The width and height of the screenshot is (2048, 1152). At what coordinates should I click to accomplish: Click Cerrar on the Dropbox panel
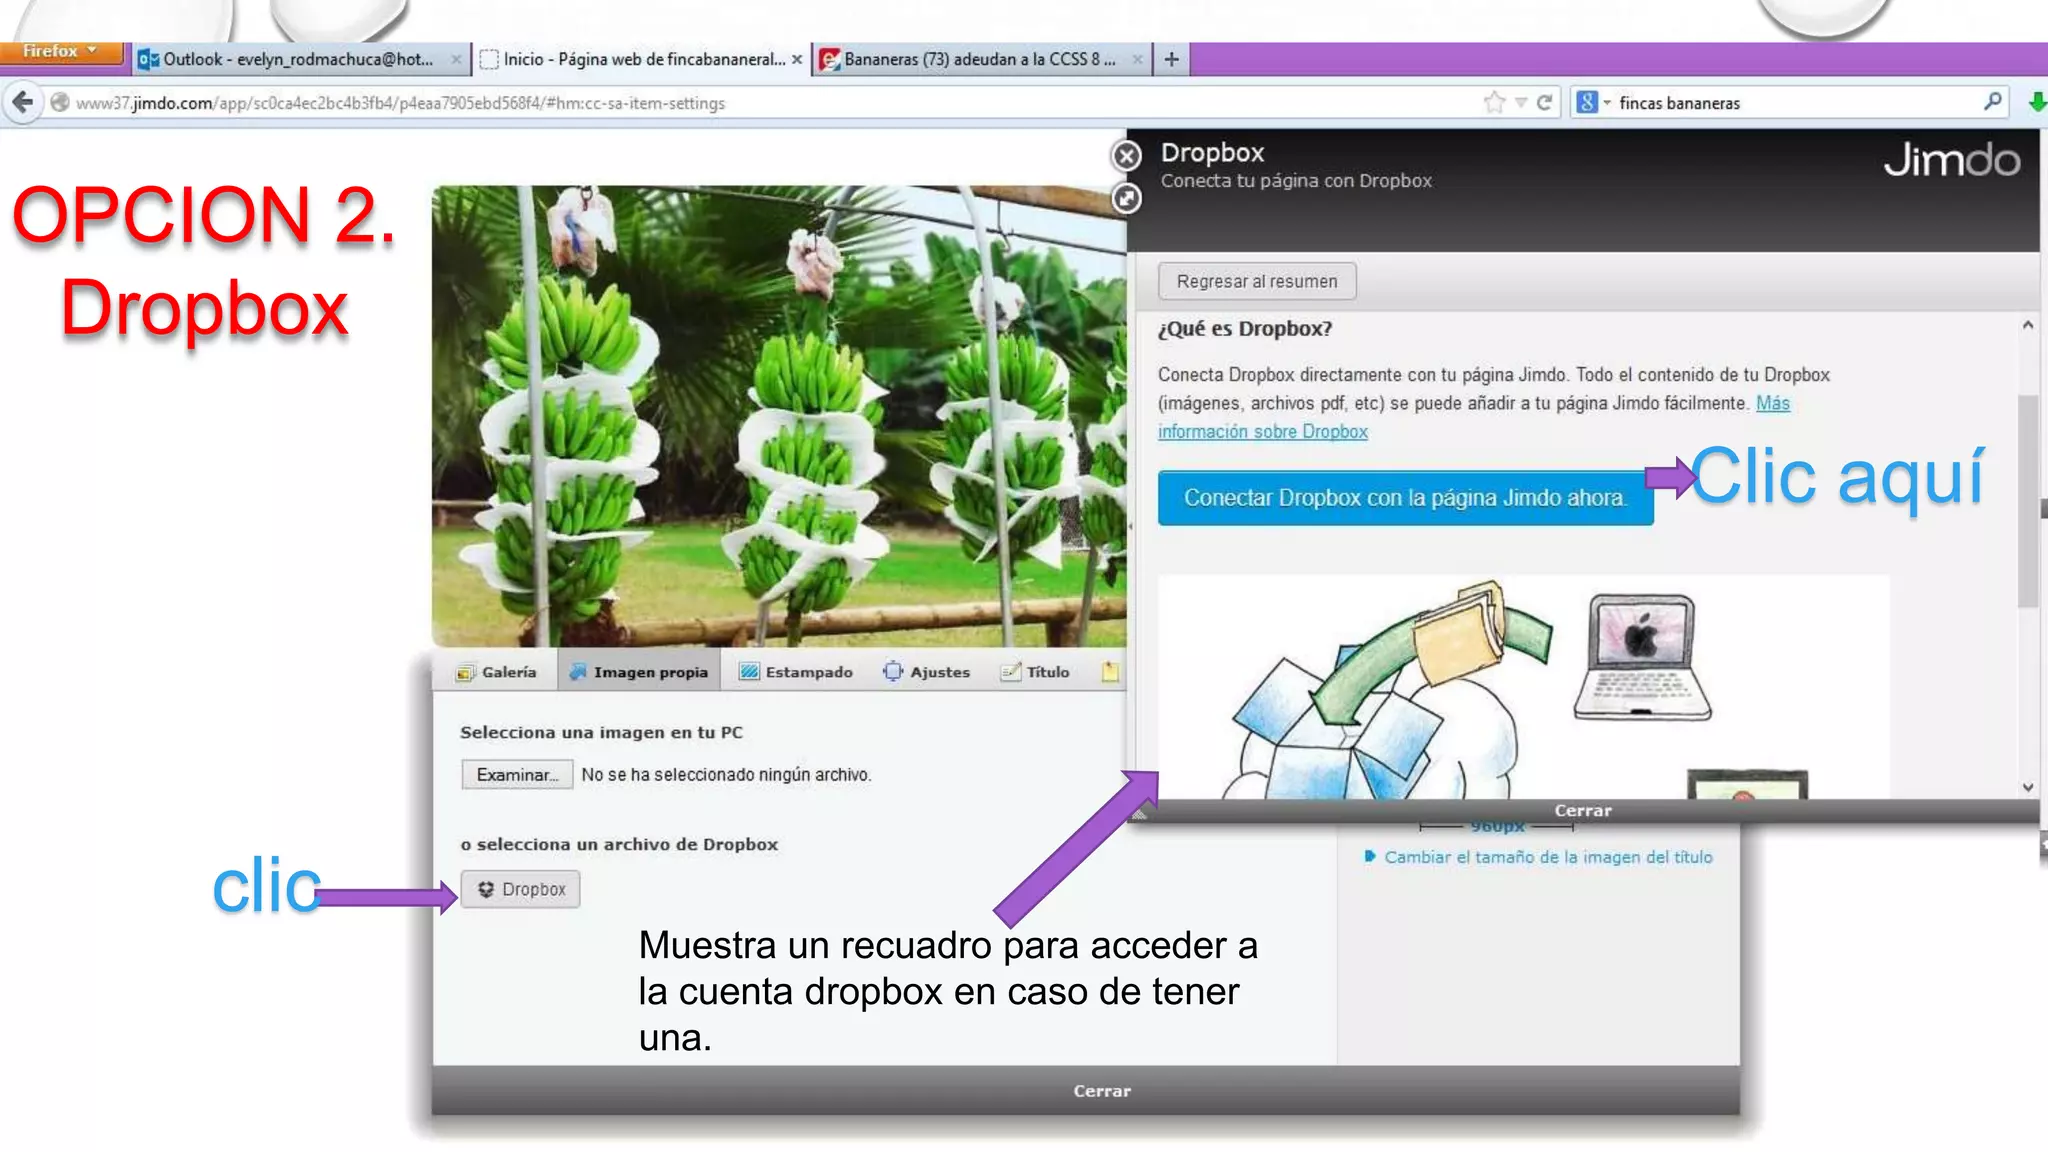click(x=1583, y=811)
